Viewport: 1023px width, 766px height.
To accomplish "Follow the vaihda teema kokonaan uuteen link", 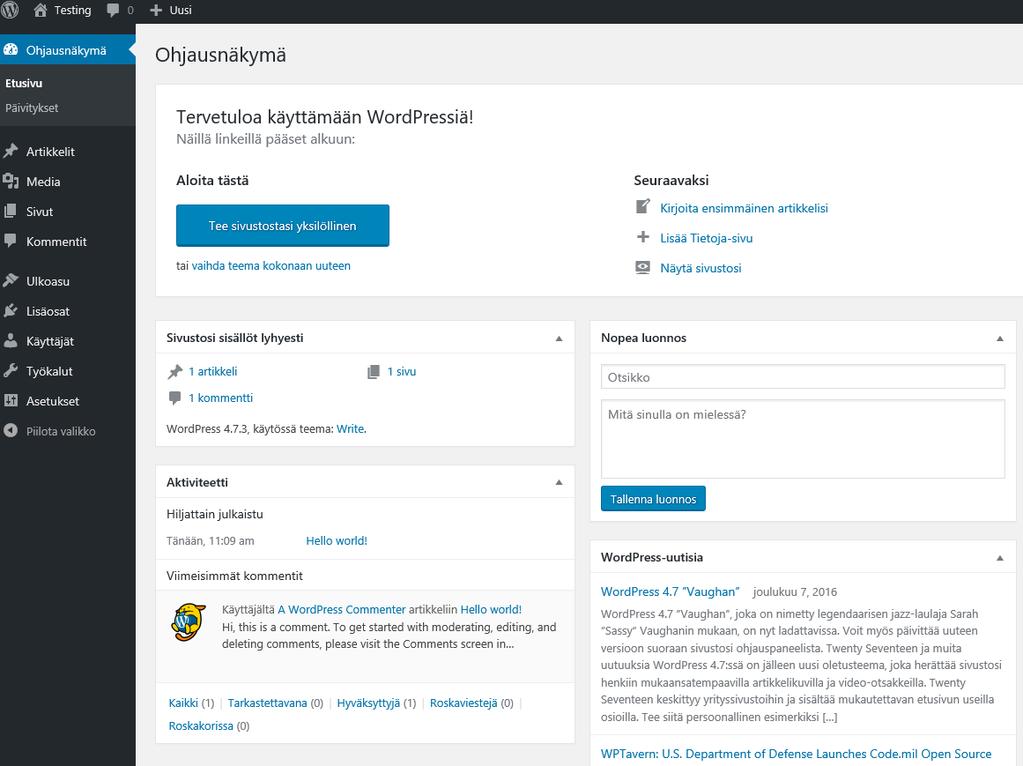I will point(271,266).
